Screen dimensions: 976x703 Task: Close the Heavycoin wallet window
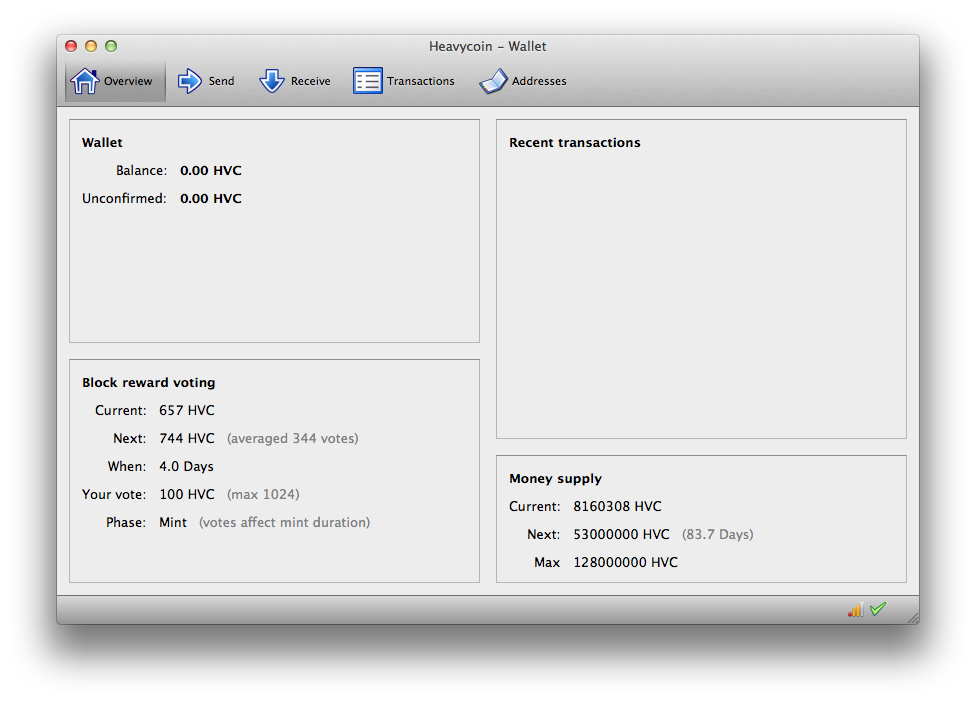tap(71, 46)
